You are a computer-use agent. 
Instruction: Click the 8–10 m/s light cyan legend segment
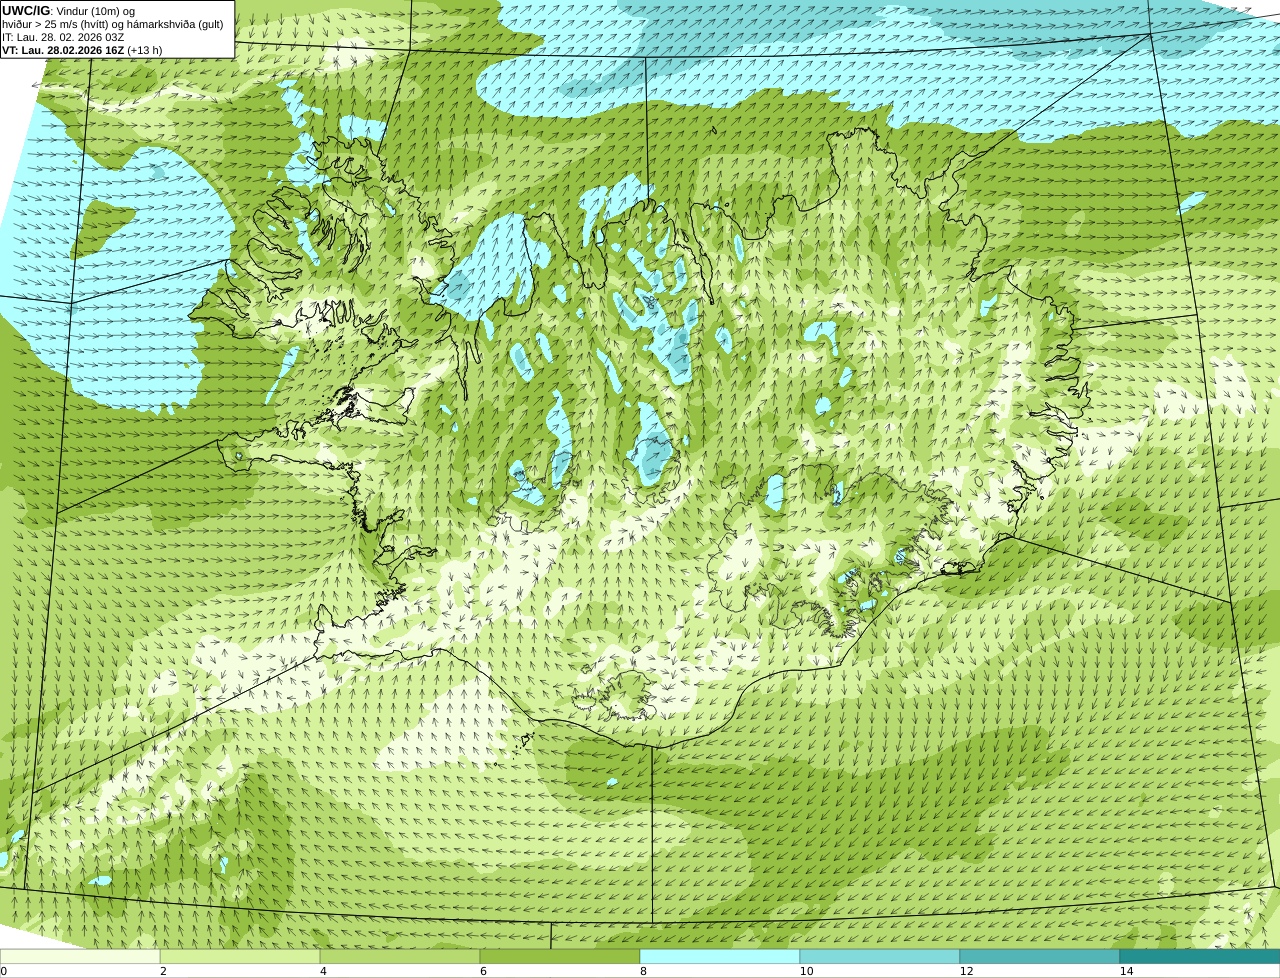pyautogui.click(x=720, y=956)
